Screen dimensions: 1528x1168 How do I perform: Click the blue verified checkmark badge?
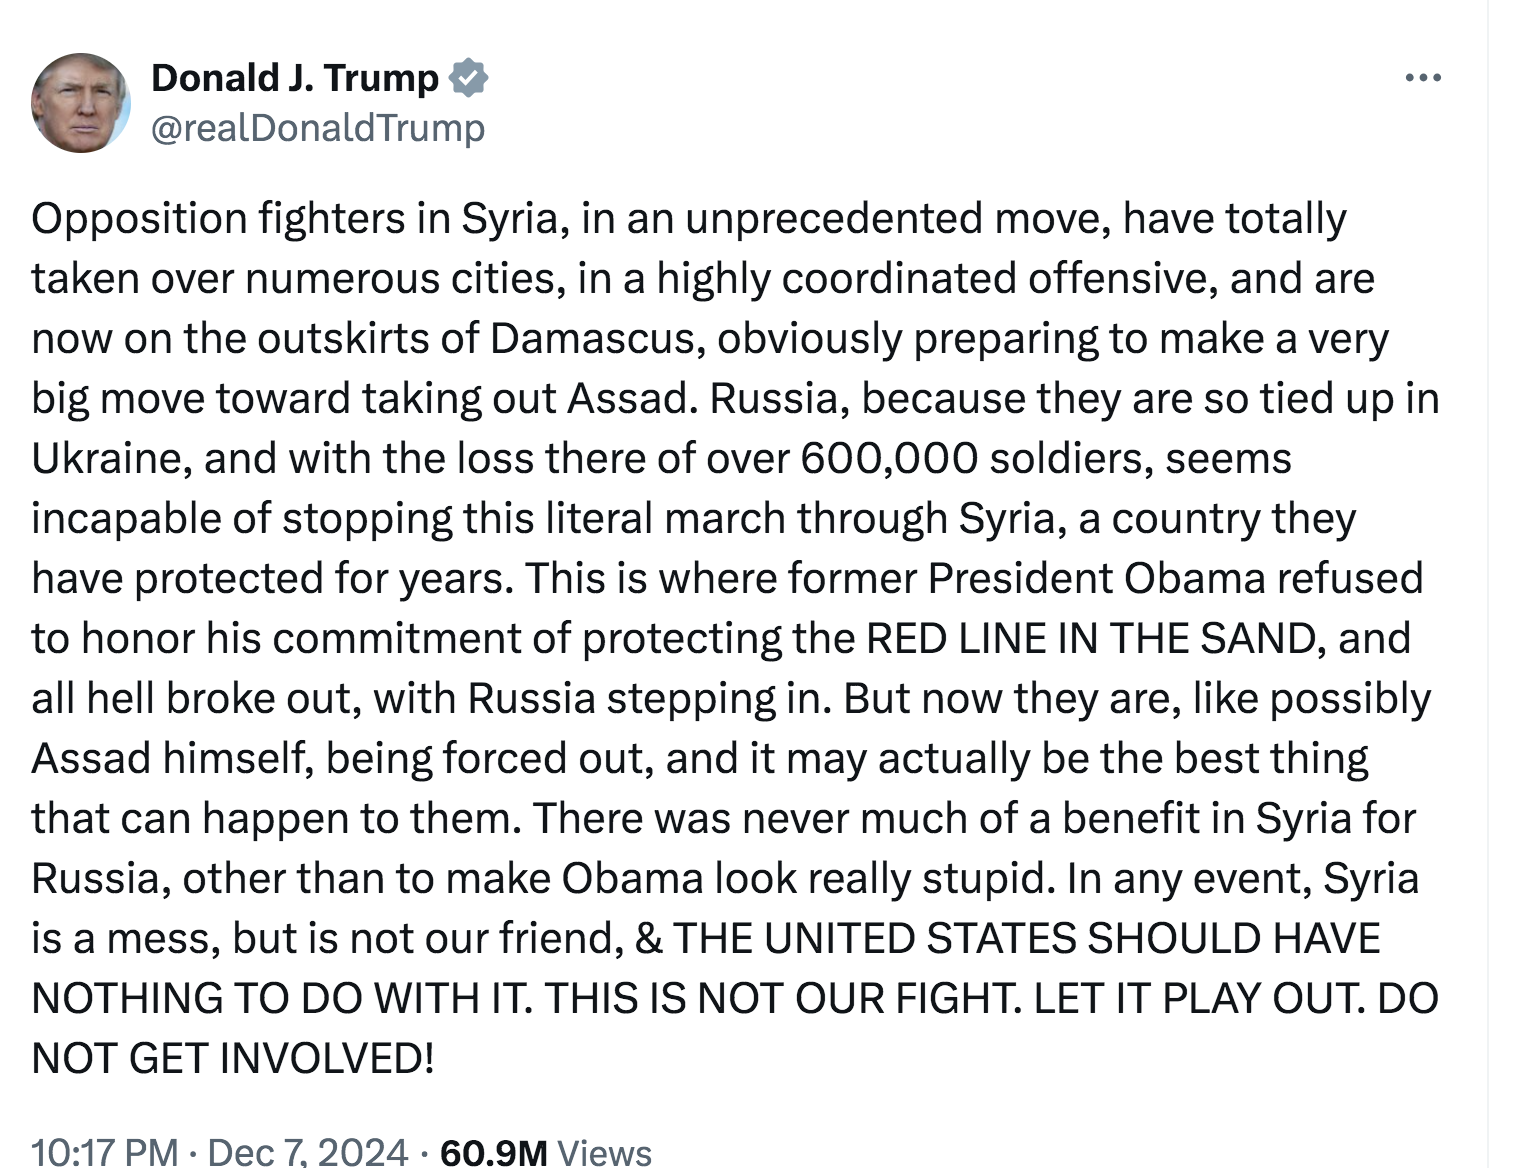(469, 78)
